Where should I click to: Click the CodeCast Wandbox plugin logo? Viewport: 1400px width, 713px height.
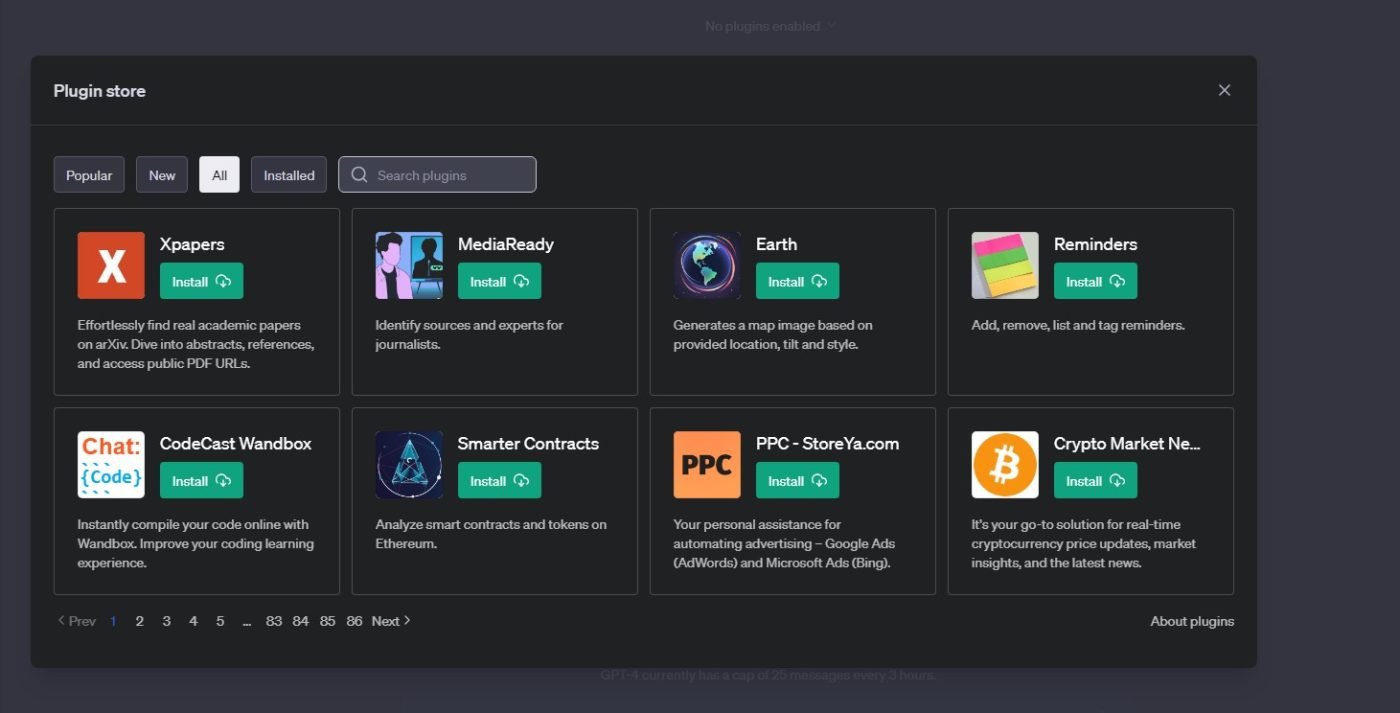click(111, 465)
